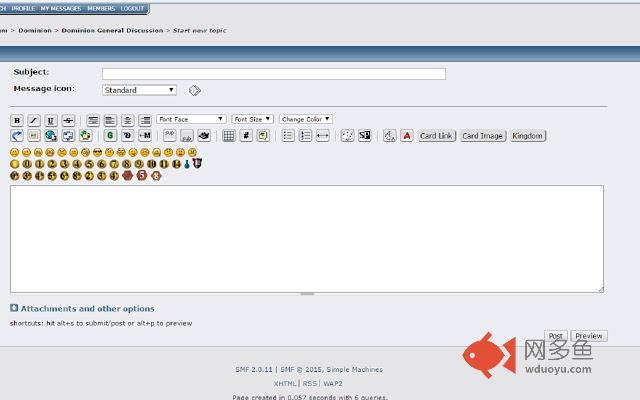Open My Messages menu
Image resolution: width=640 pixels, height=400 pixels.
[61, 9]
